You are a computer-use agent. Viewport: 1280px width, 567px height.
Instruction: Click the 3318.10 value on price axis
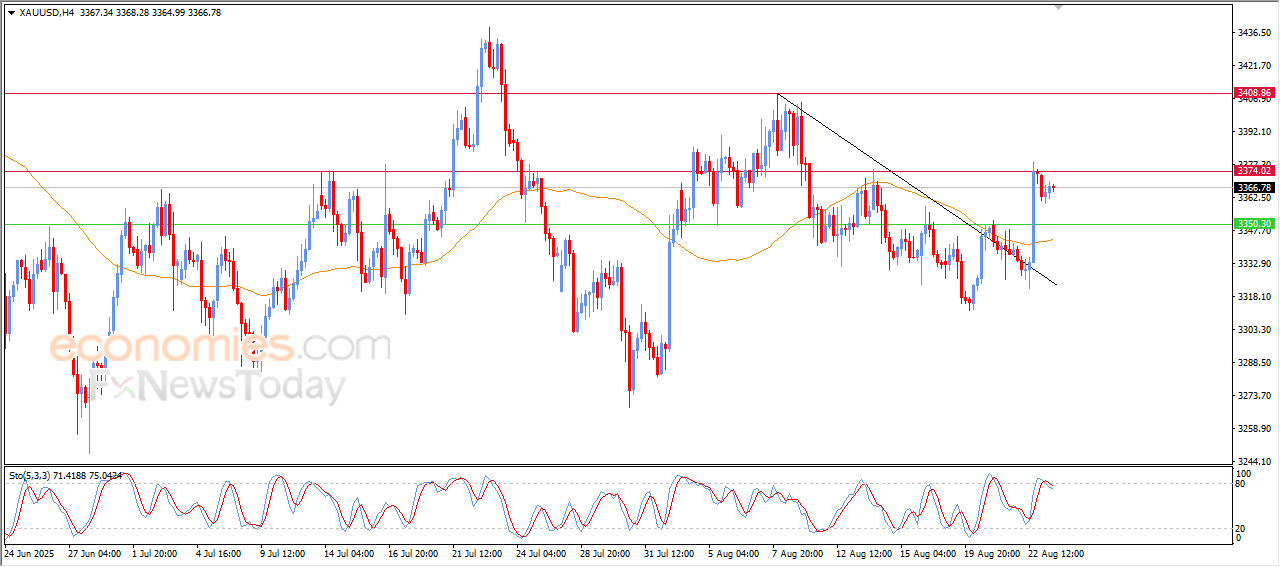pyautogui.click(x=1254, y=297)
